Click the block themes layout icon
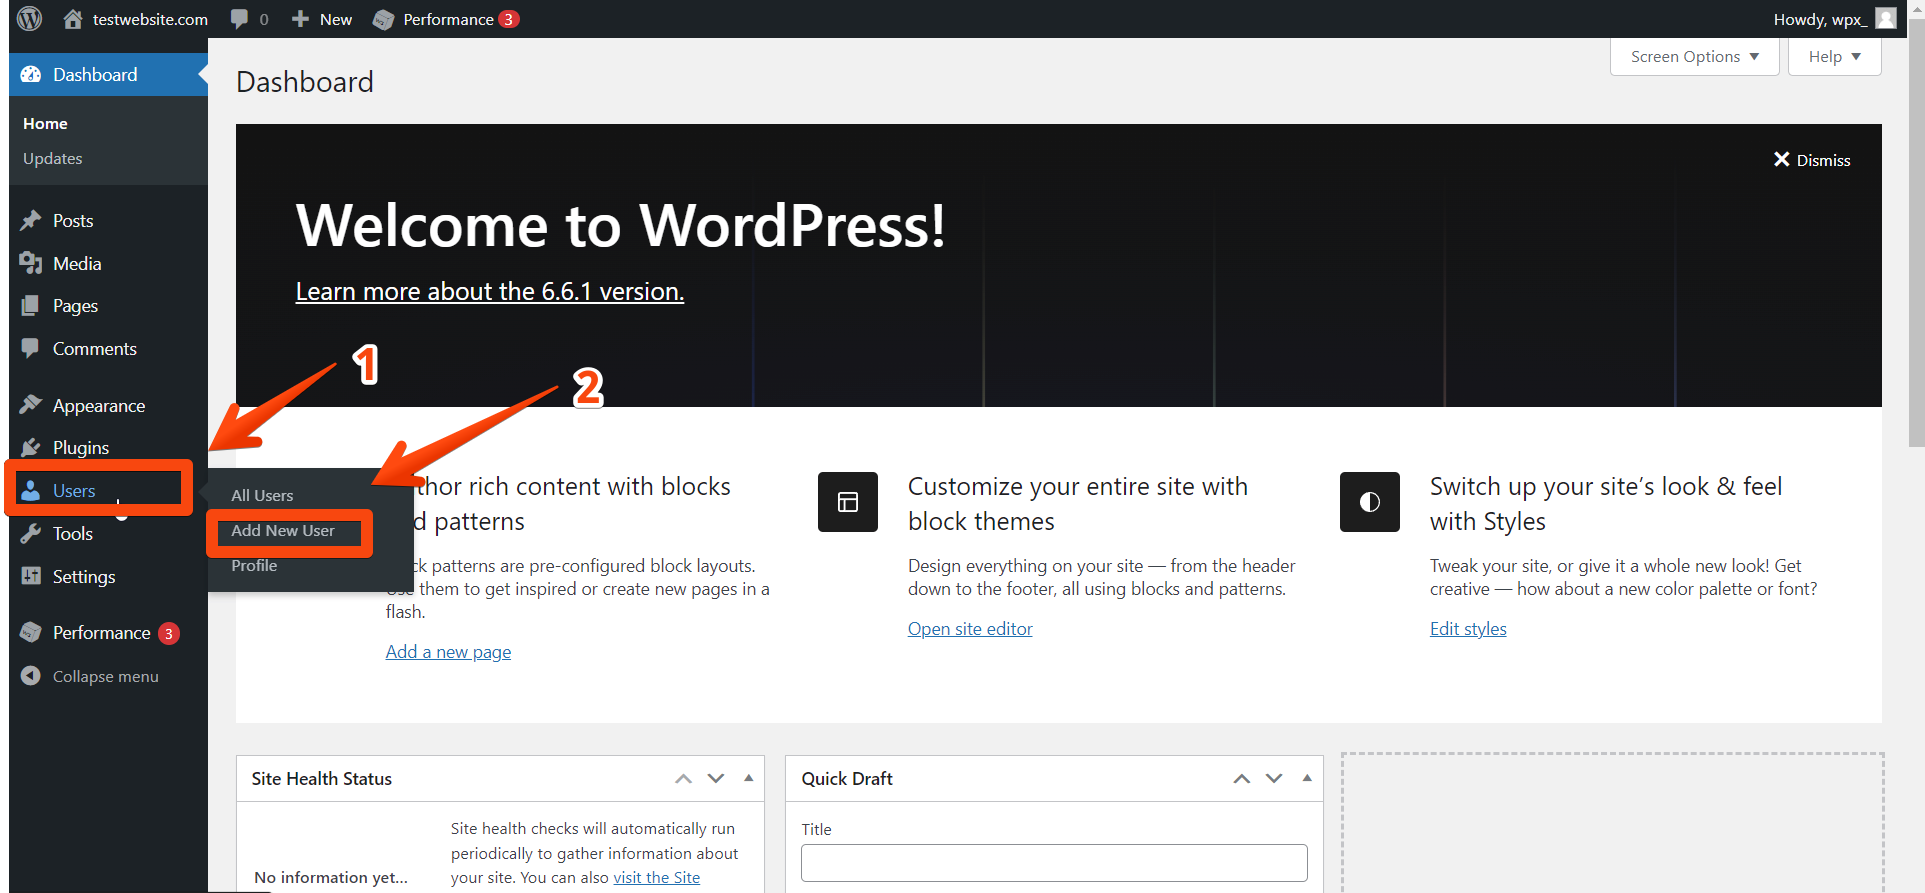Screen dimensions: 1925x893 tap(848, 502)
